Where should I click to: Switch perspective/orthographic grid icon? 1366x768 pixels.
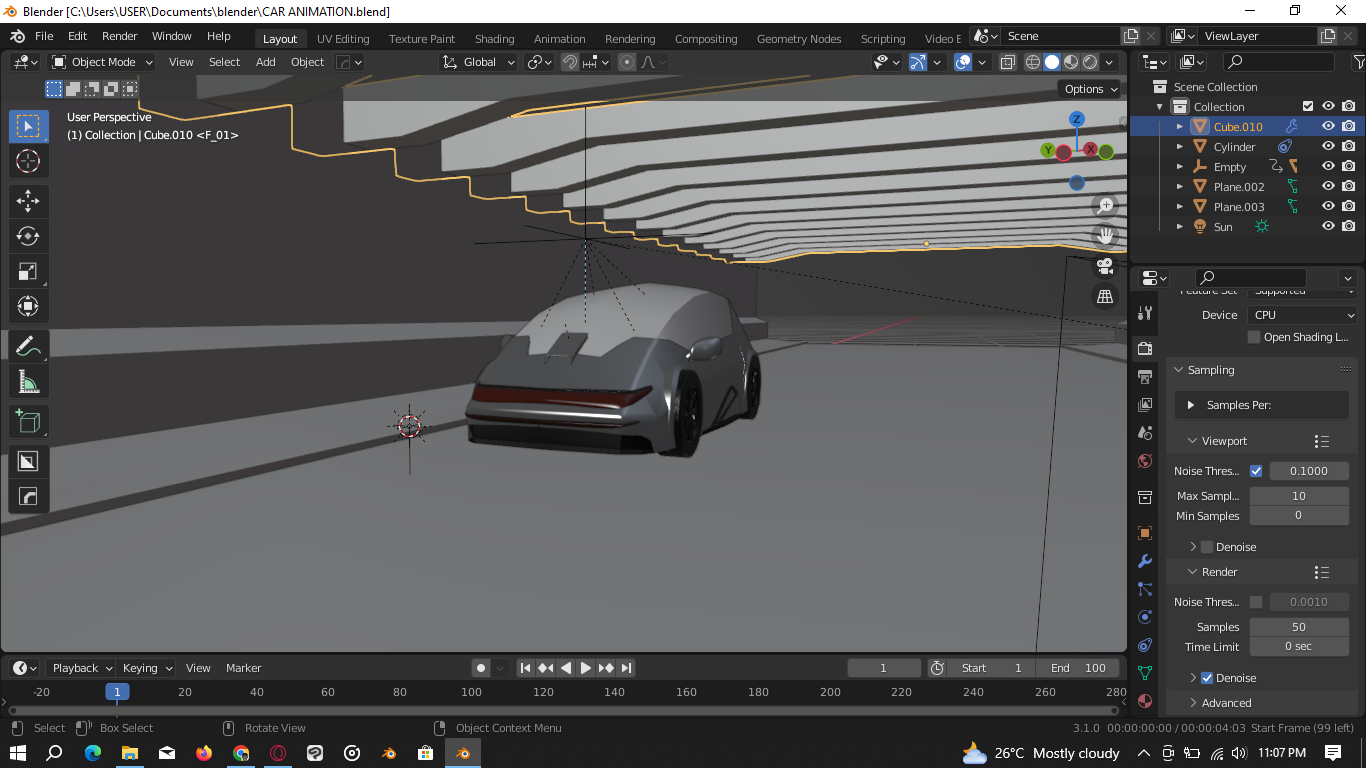point(1105,297)
